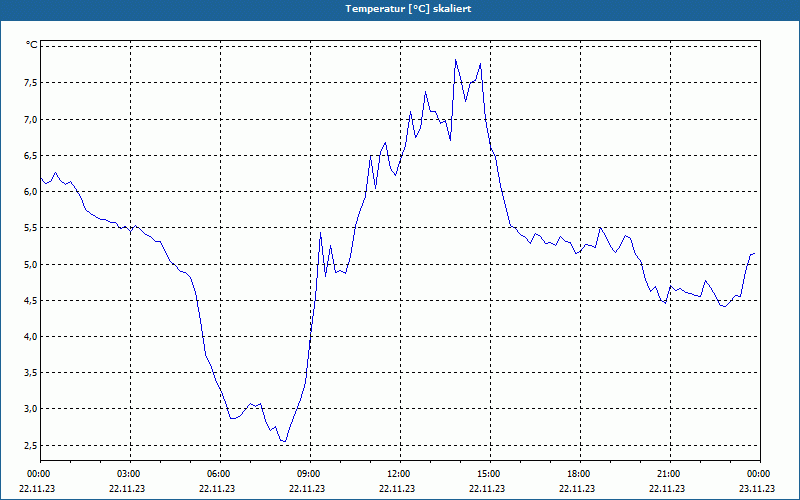800x500 pixels.
Task: Click the 09:00 time axis label
Action: [x=310, y=474]
